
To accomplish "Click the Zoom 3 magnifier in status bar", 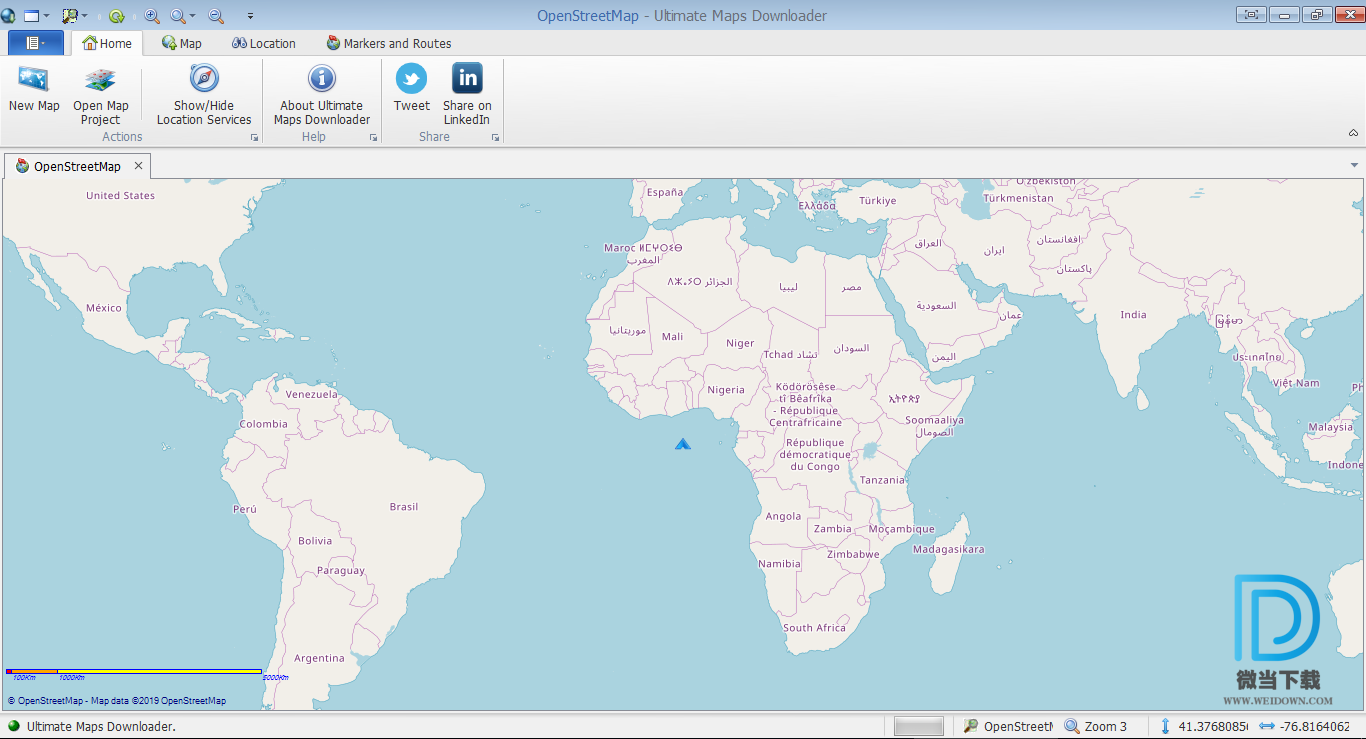I will click(1072, 726).
